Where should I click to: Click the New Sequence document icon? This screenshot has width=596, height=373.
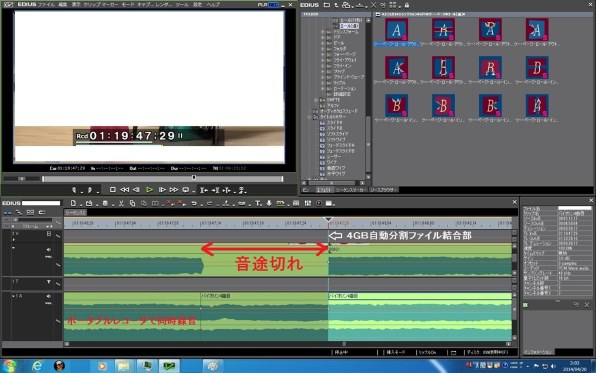[73, 203]
